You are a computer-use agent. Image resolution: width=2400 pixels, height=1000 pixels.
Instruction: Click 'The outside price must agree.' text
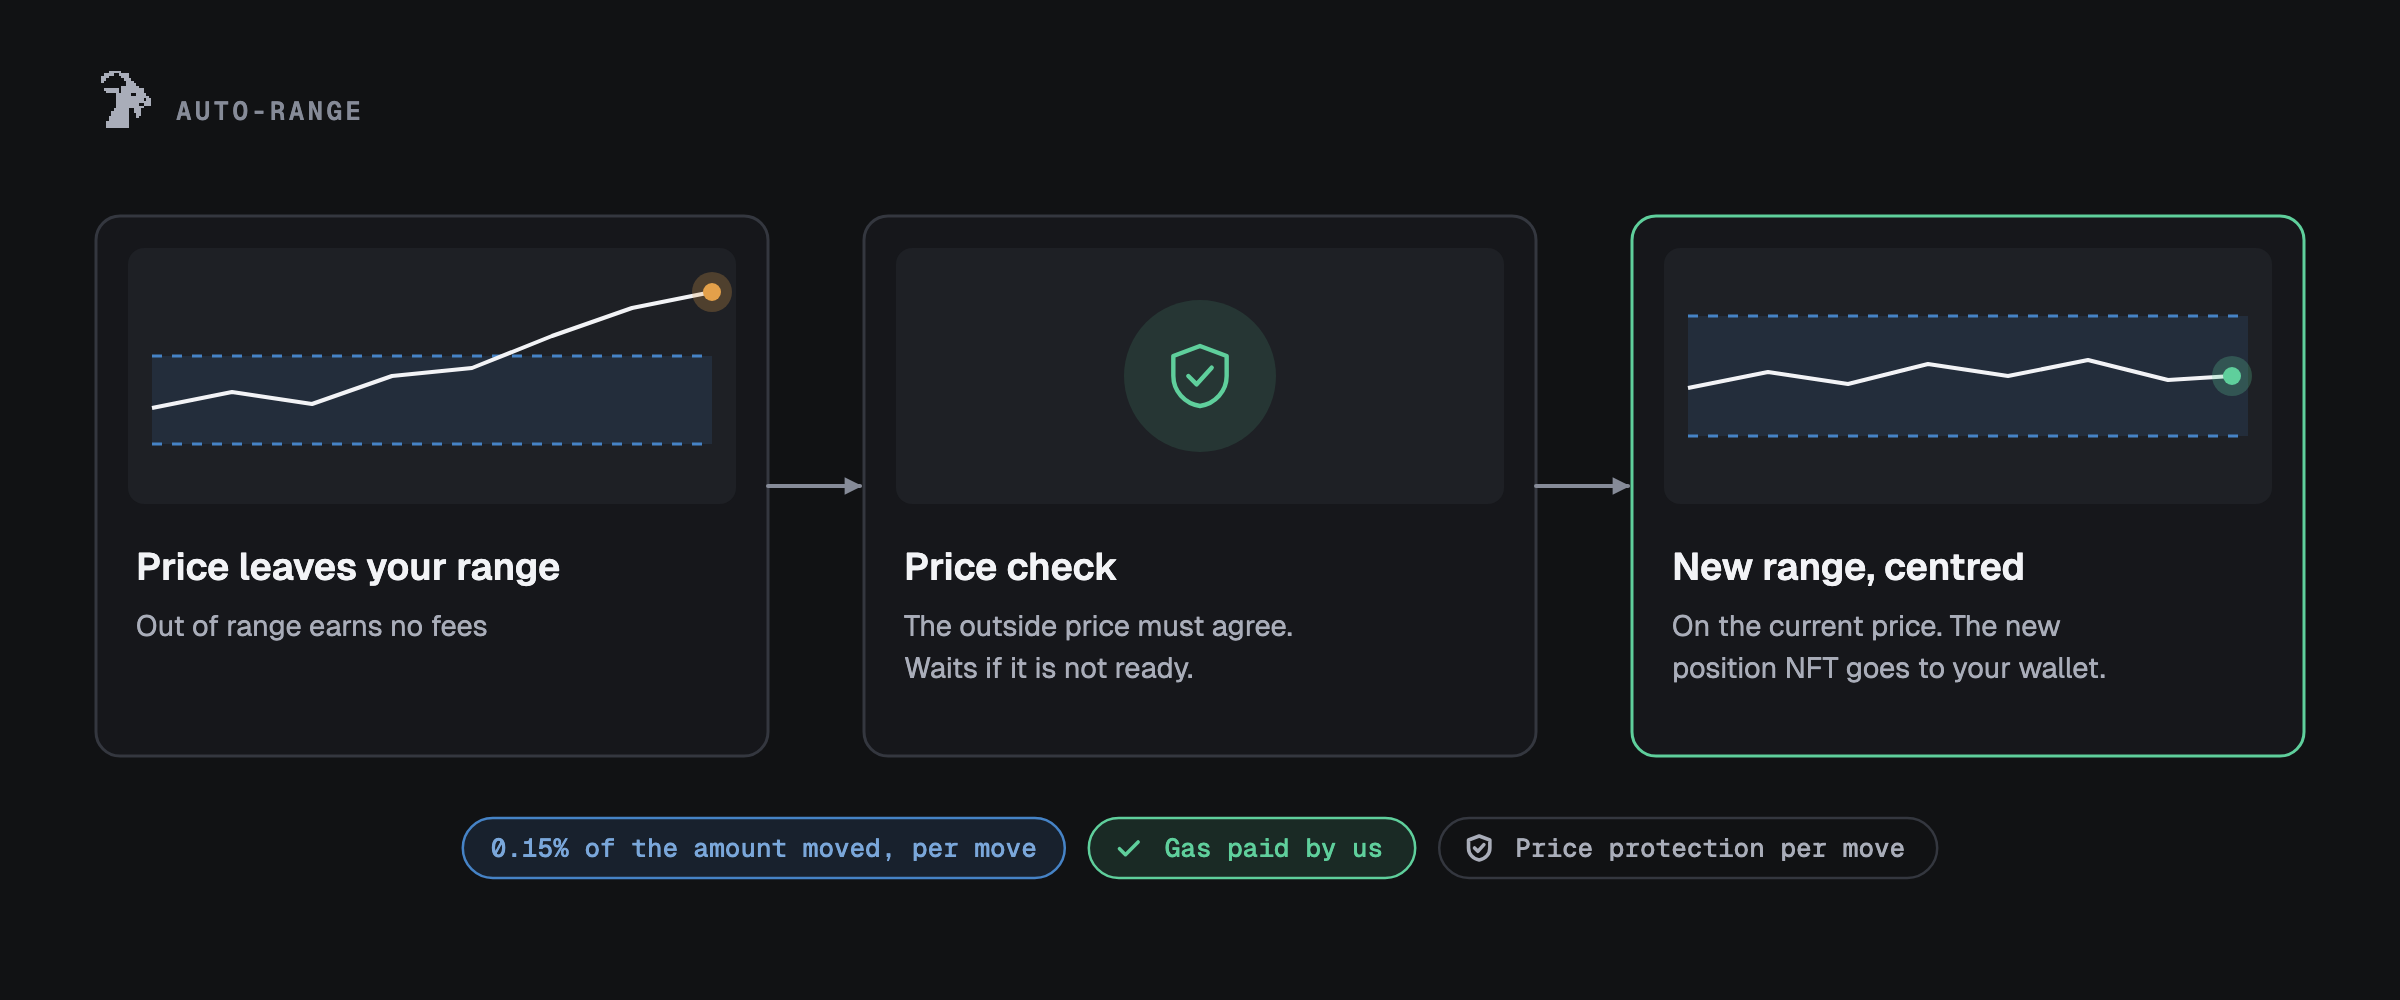(x=1098, y=626)
